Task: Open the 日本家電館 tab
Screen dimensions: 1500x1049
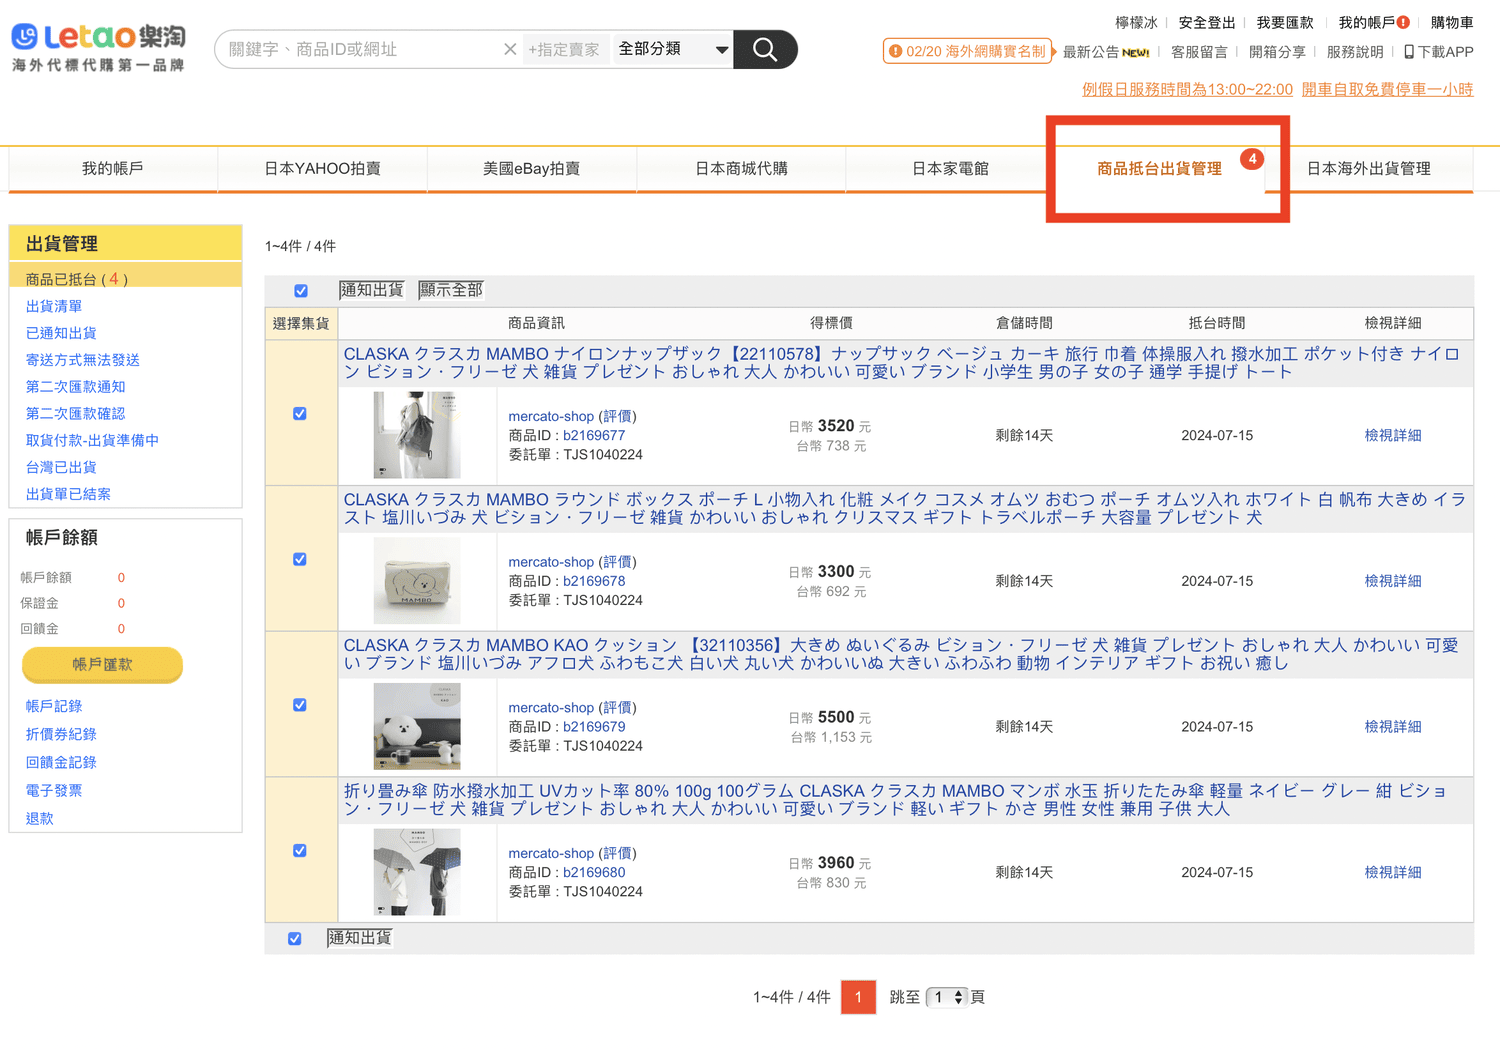Action: pos(950,168)
